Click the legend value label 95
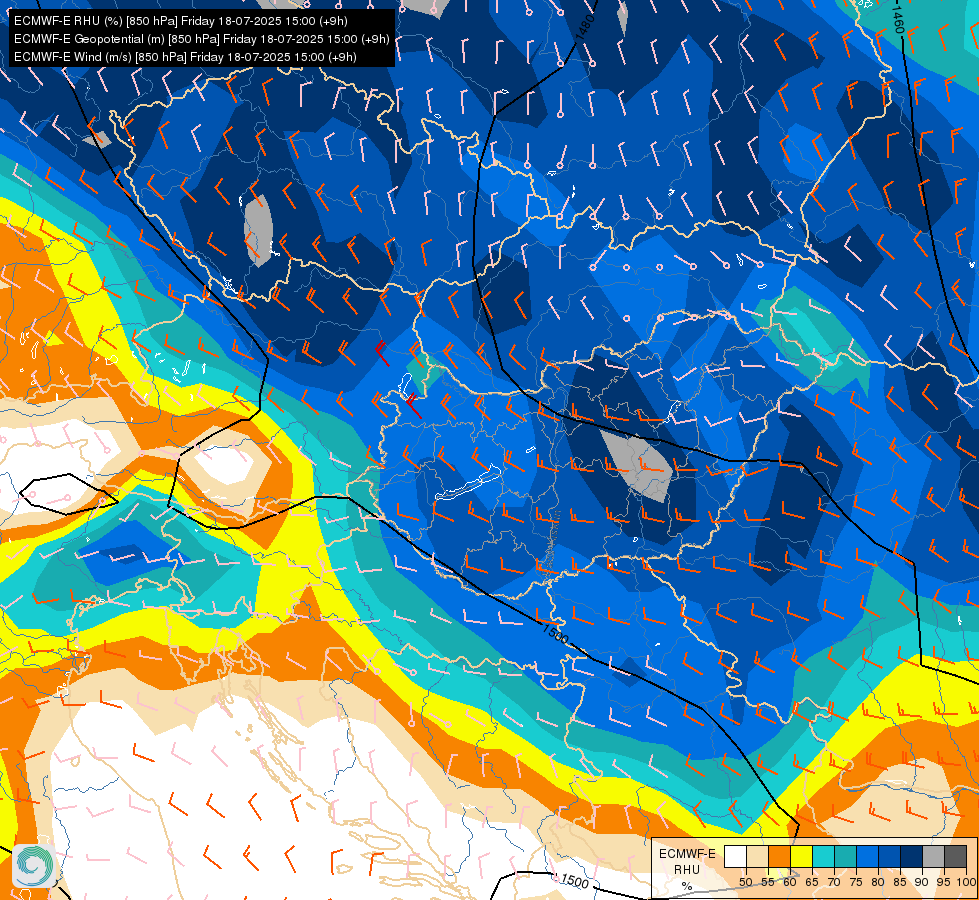This screenshot has height=900, width=979. 943,882
